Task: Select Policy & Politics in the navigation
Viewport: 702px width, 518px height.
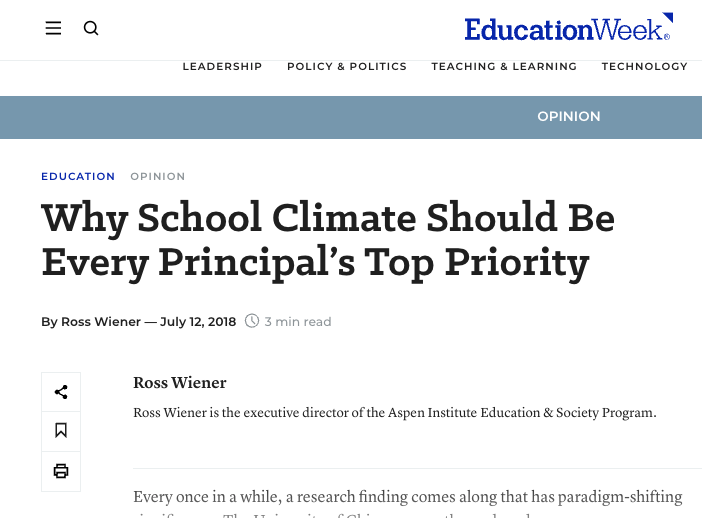Action: [347, 67]
